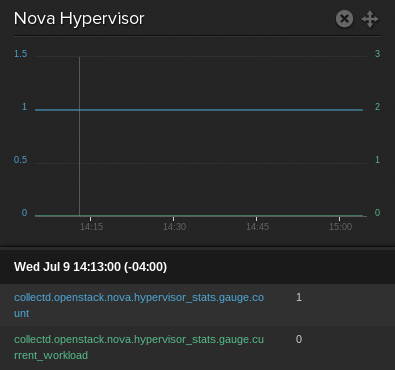Screen dimensions: 395x370
Task: Click the Nova Hypervisor panel title
Action: coord(79,18)
